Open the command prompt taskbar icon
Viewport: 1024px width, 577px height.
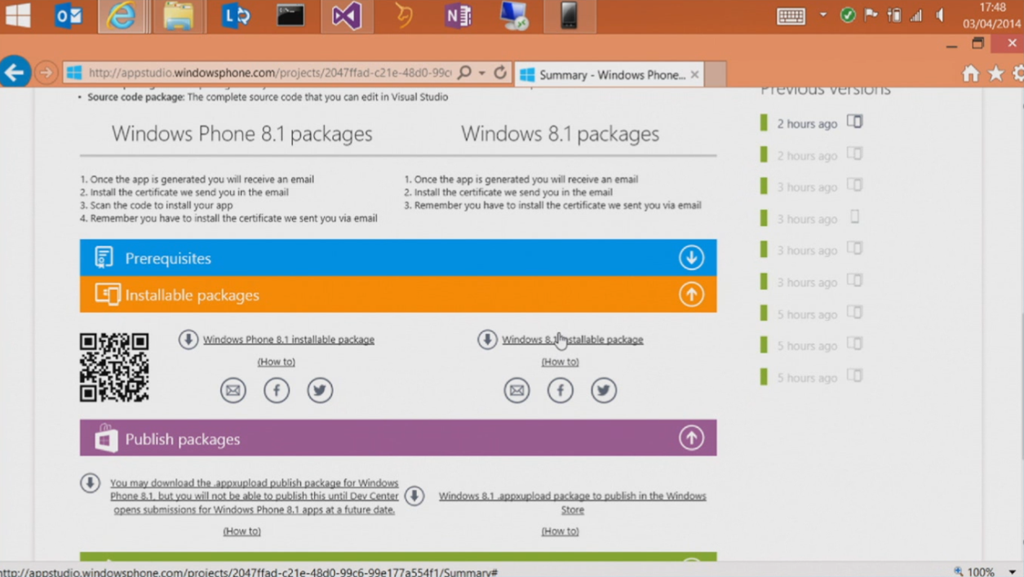point(290,16)
